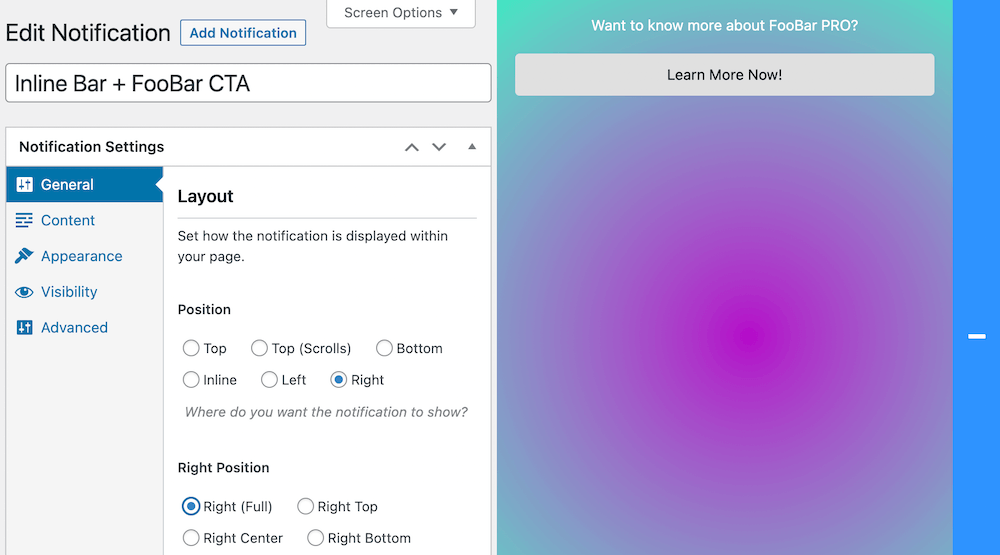Click the Notification Settings panel heading
The width and height of the screenshot is (1000, 555).
(x=91, y=147)
